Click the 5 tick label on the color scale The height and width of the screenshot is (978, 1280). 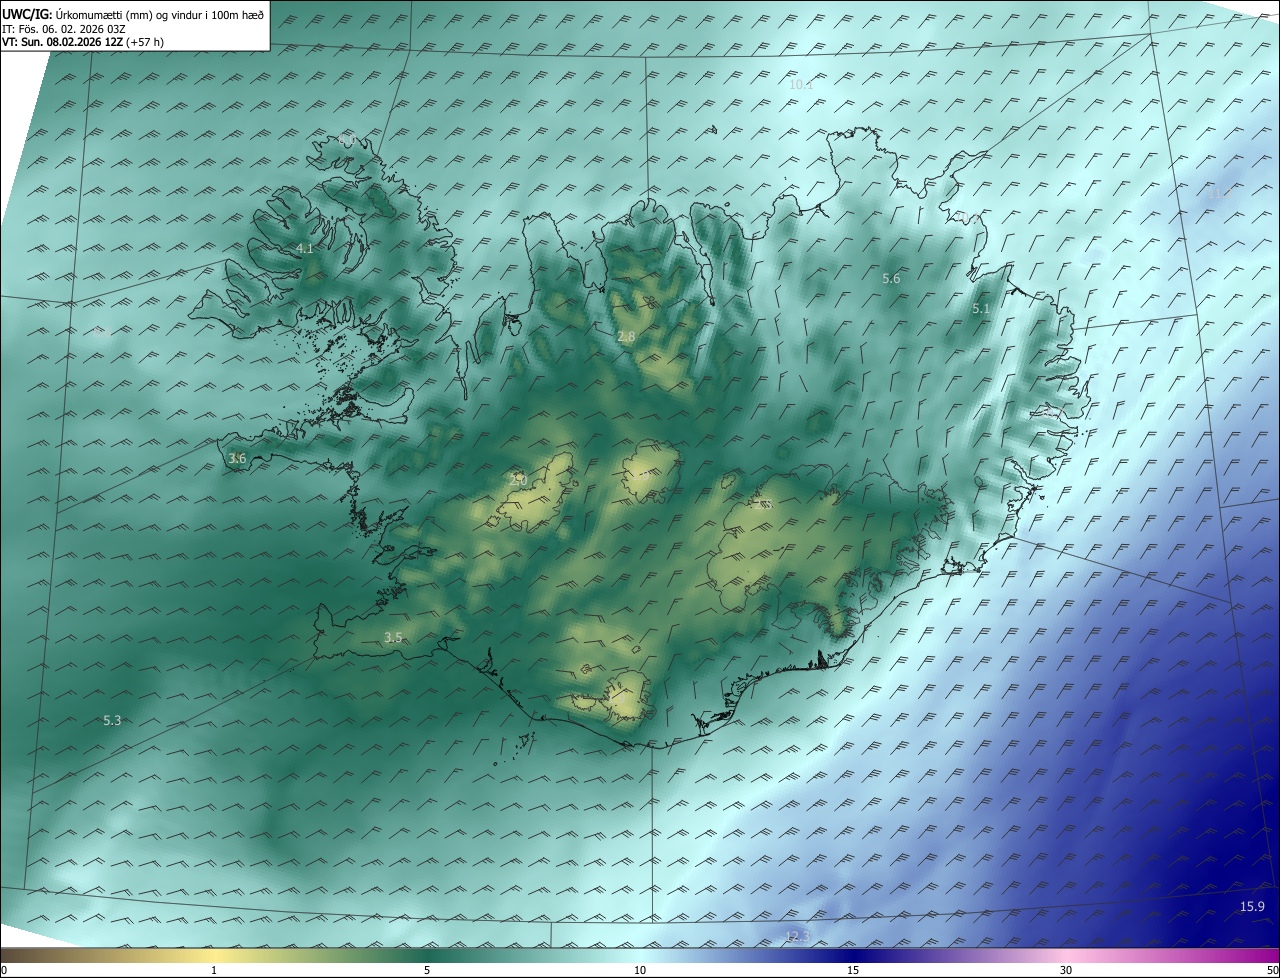(427, 970)
